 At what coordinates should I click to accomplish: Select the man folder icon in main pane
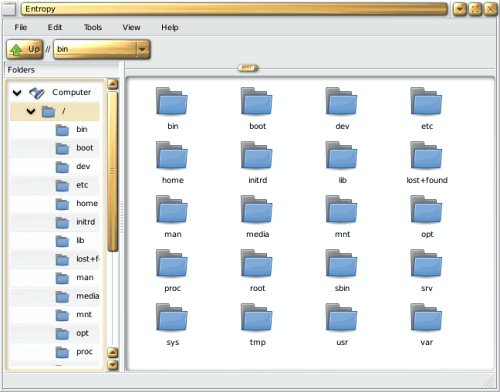coord(172,209)
